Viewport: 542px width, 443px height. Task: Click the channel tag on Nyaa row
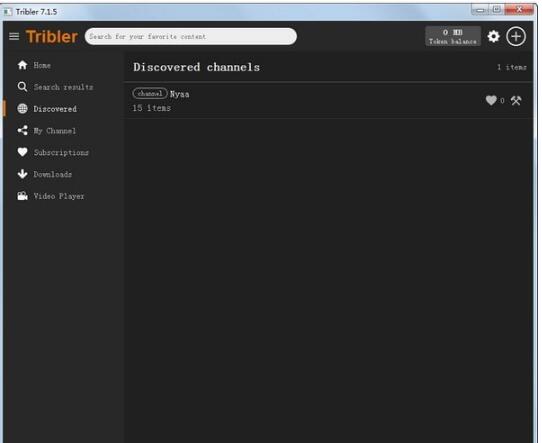[150, 93]
